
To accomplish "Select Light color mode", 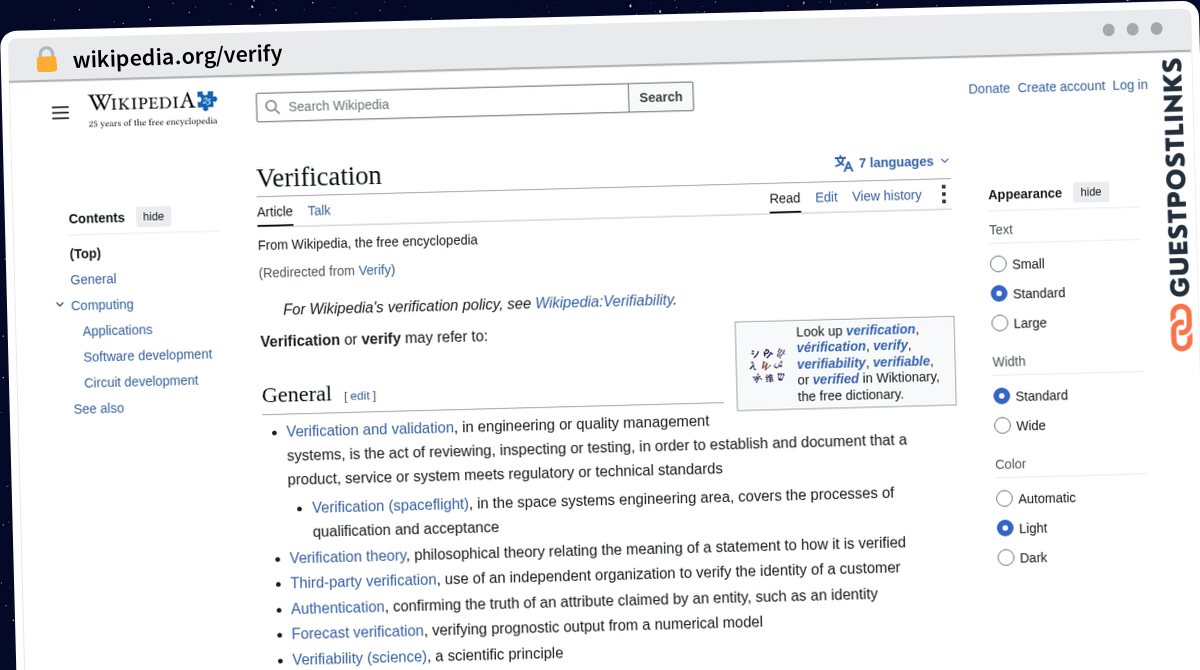I will [x=1006, y=528].
